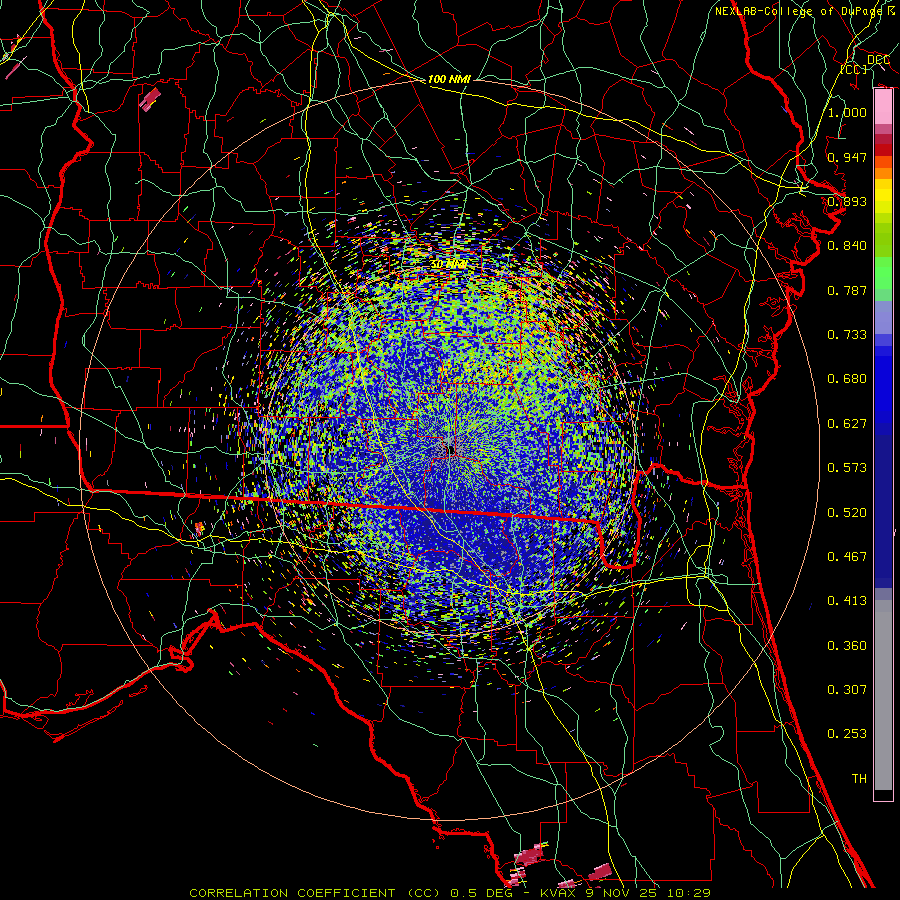Click the 0.413 scale value
Viewport: 900px width, 900px height.
(x=847, y=601)
